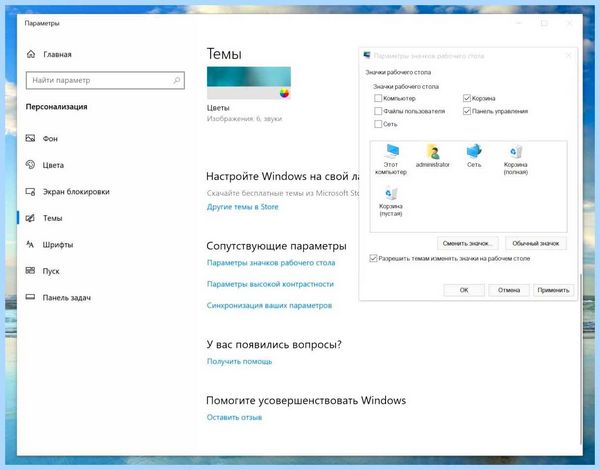This screenshot has height=470, width=600.
Task: Click the dialog title bar icon
Action: 367,55
